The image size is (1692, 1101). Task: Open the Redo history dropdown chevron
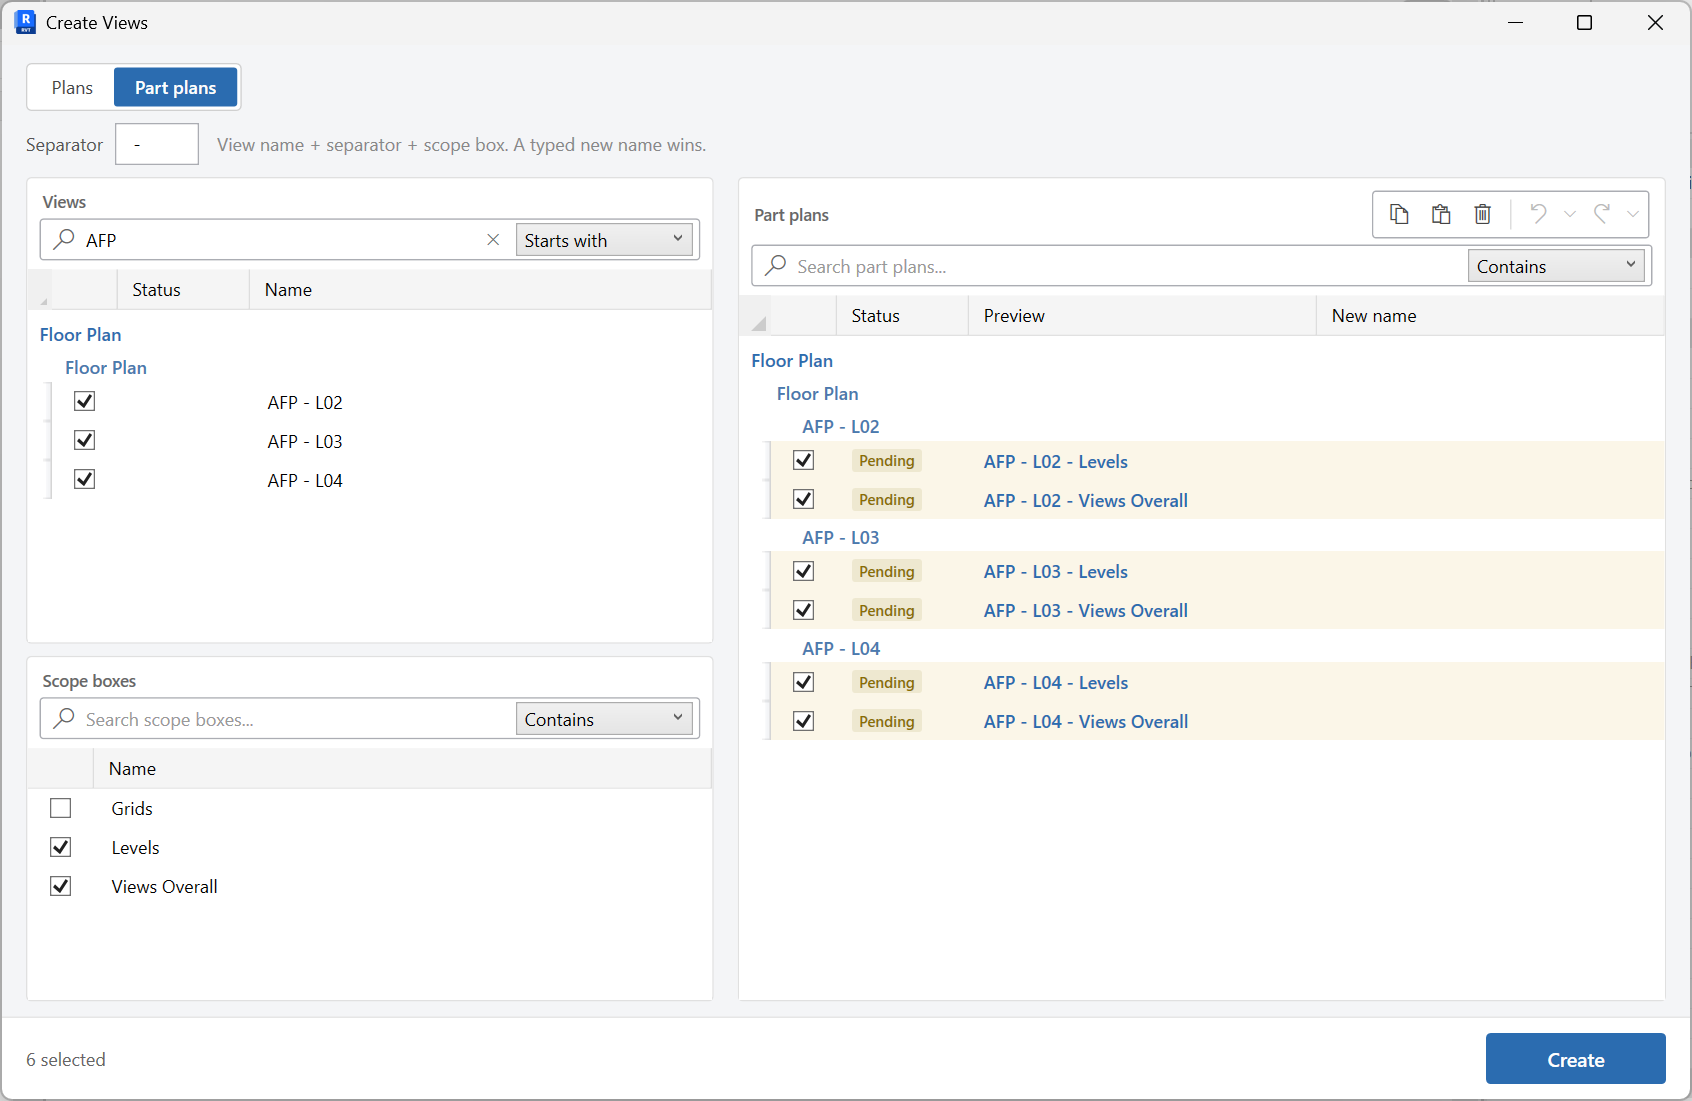(1633, 214)
